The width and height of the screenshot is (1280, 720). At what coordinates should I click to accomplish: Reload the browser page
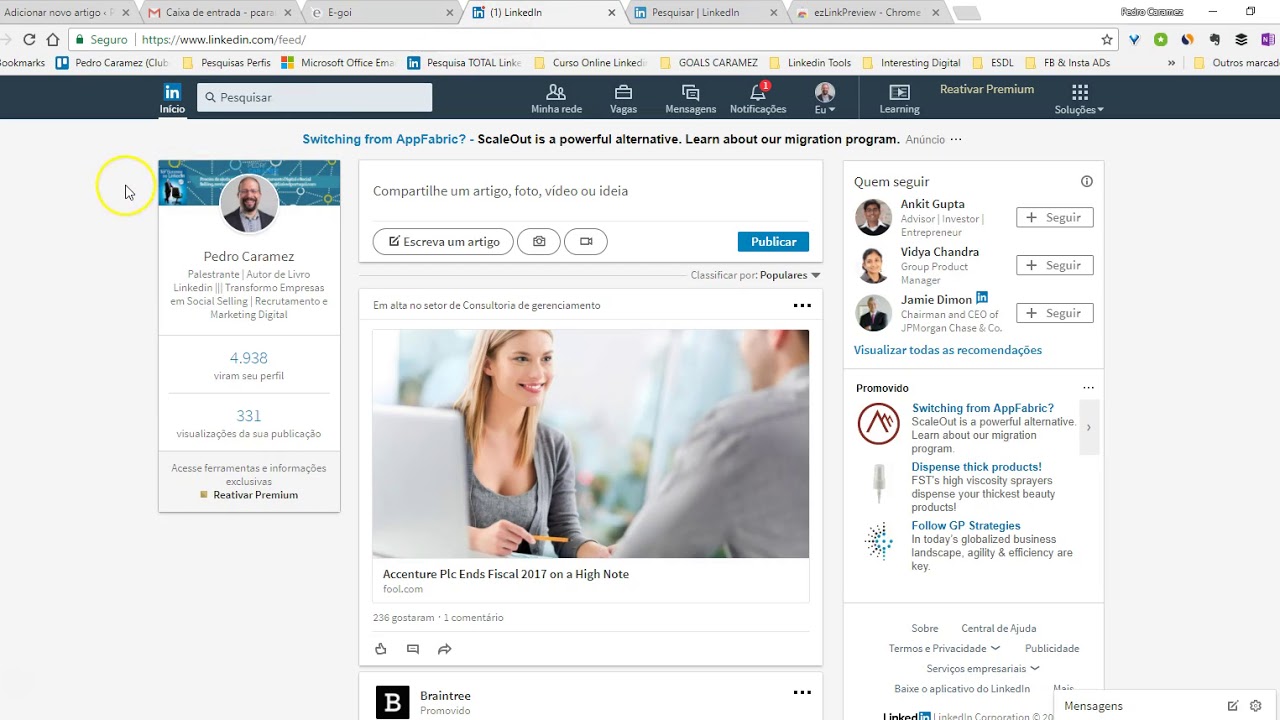pos(29,40)
